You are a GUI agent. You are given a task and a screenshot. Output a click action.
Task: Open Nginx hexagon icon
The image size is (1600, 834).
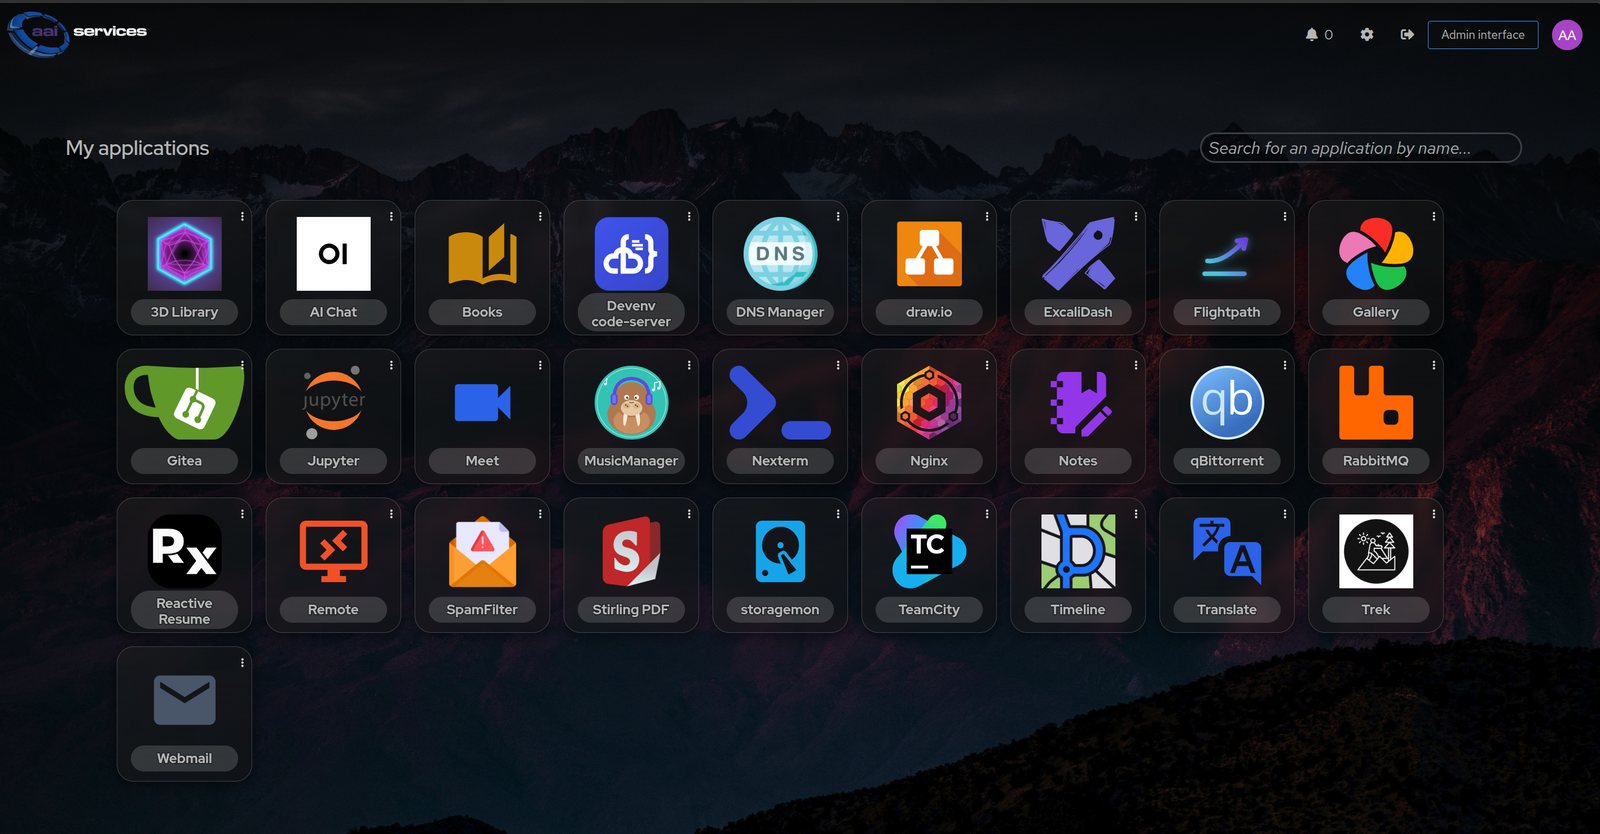pos(929,402)
